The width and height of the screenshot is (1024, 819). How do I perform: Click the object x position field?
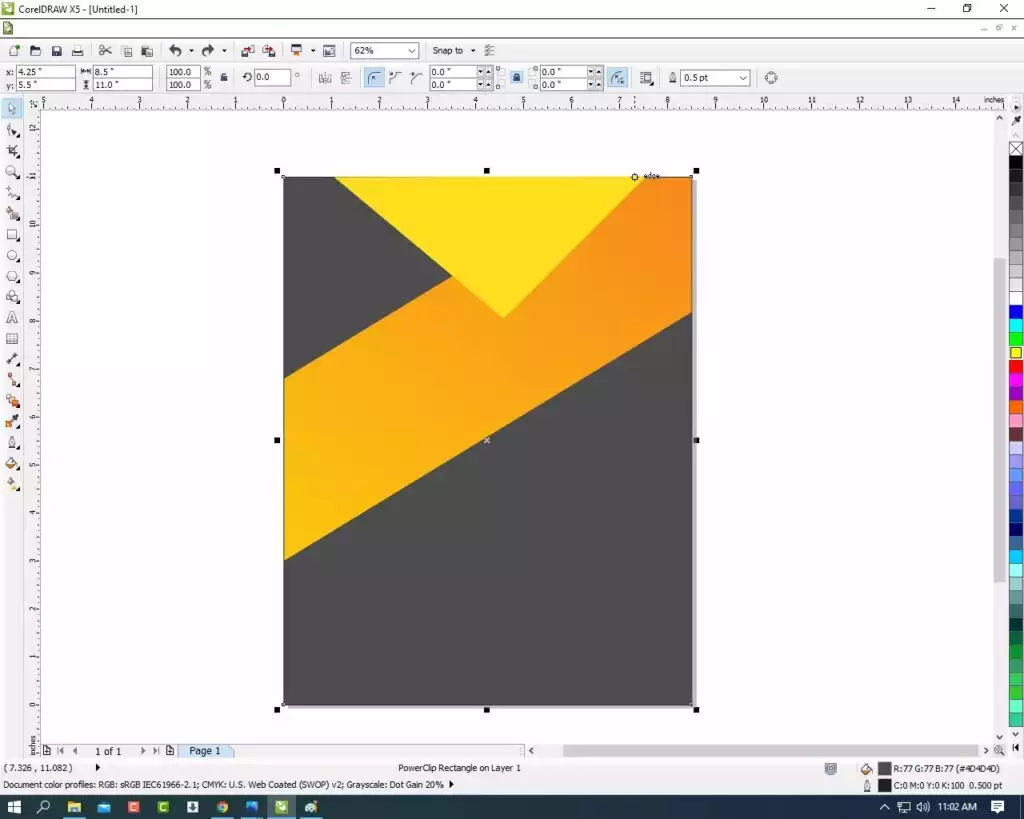pos(46,72)
